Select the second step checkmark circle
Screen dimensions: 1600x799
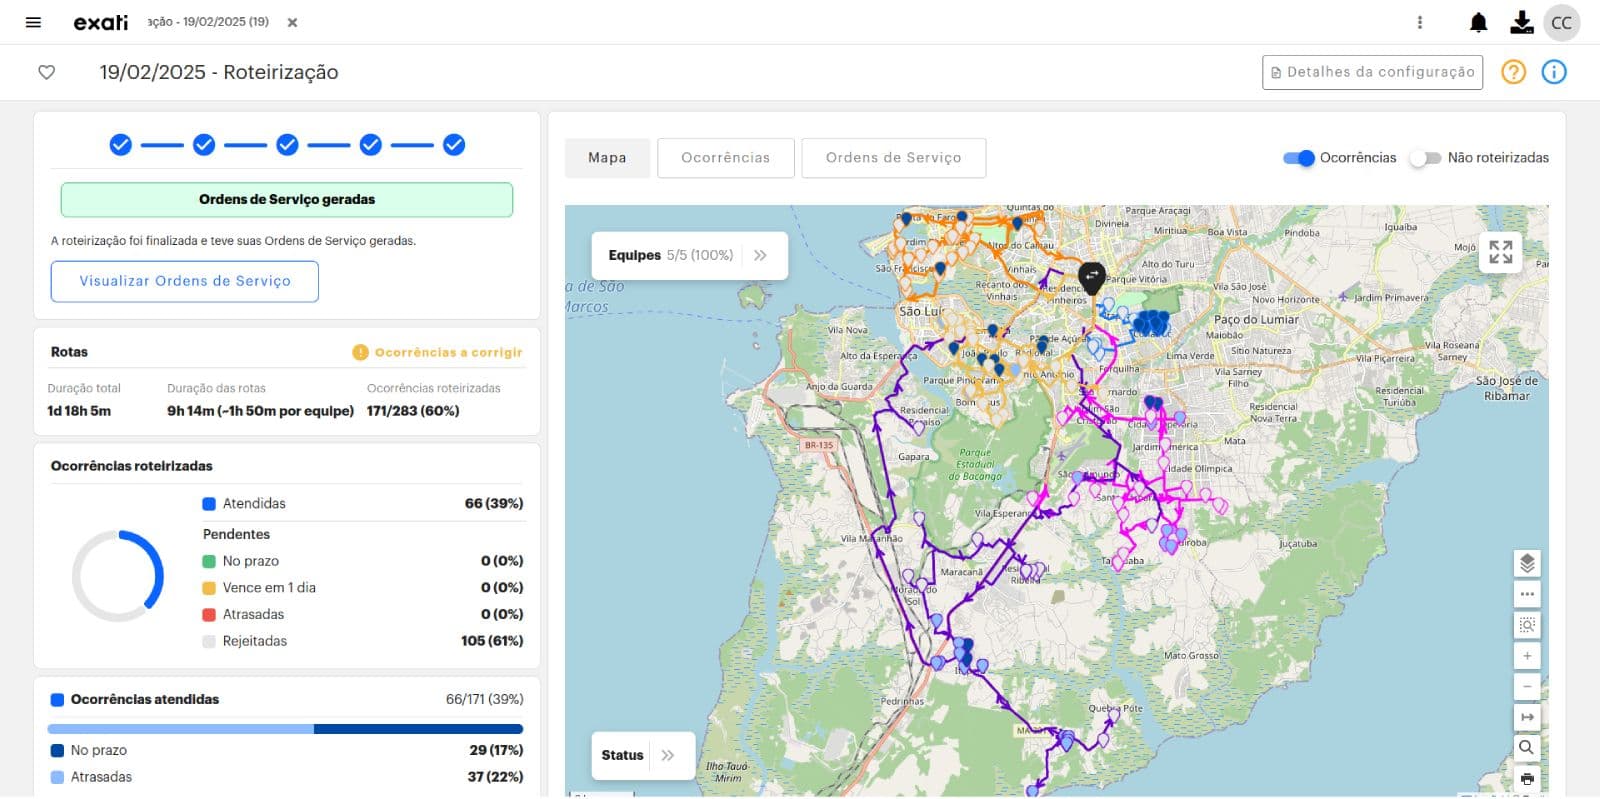tap(204, 145)
